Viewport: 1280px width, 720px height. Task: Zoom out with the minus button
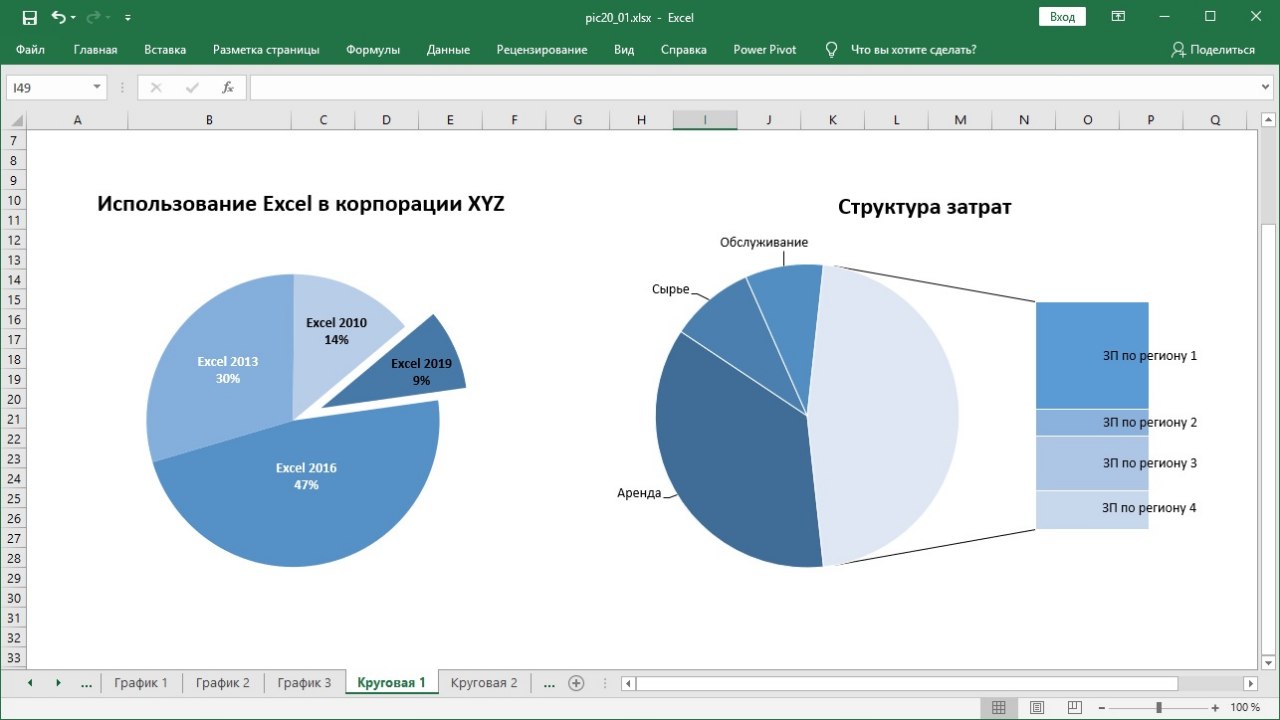1104,707
